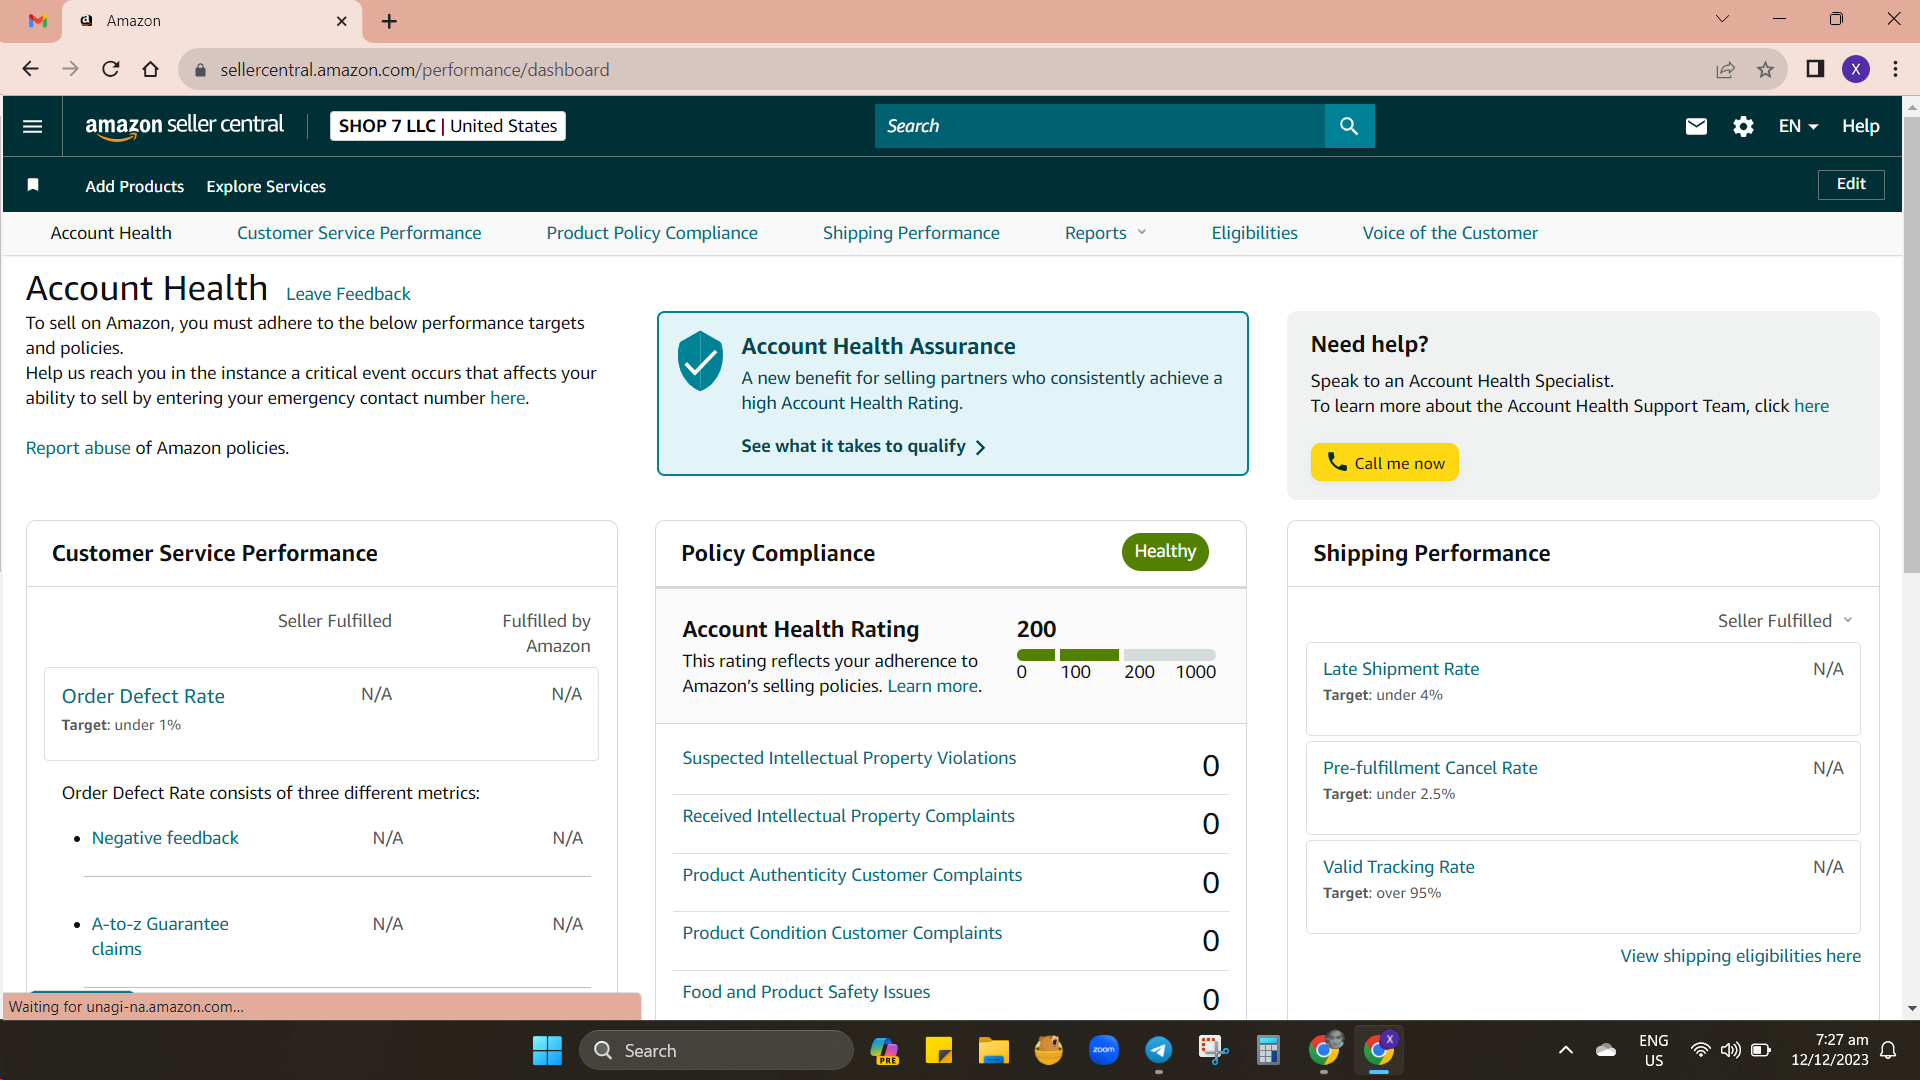Open the Seller Fulfilled dropdown in Shipping Performance
Viewport: 1920px width, 1080px height.
[x=1785, y=621]
